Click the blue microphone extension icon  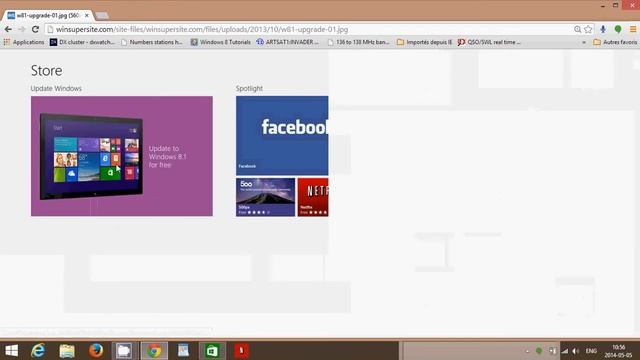tap(603, 29)
